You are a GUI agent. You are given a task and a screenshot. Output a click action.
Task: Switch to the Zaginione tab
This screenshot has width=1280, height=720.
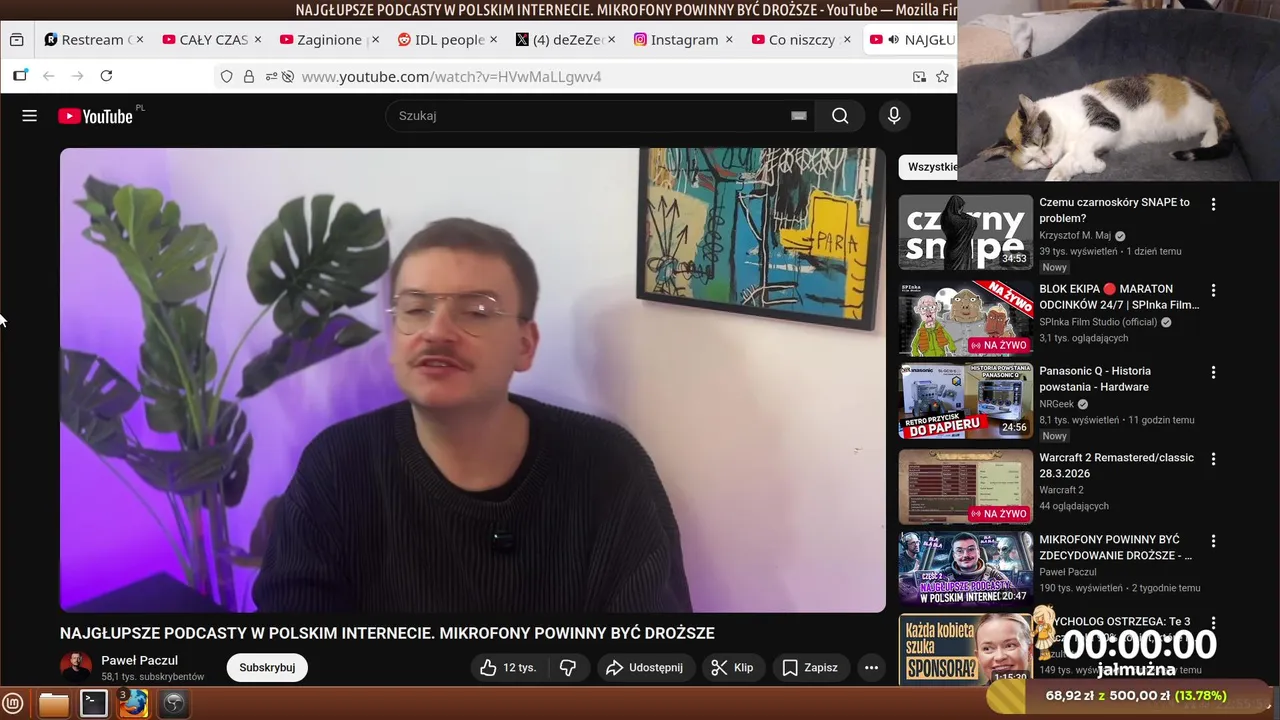tap(330, 40)
